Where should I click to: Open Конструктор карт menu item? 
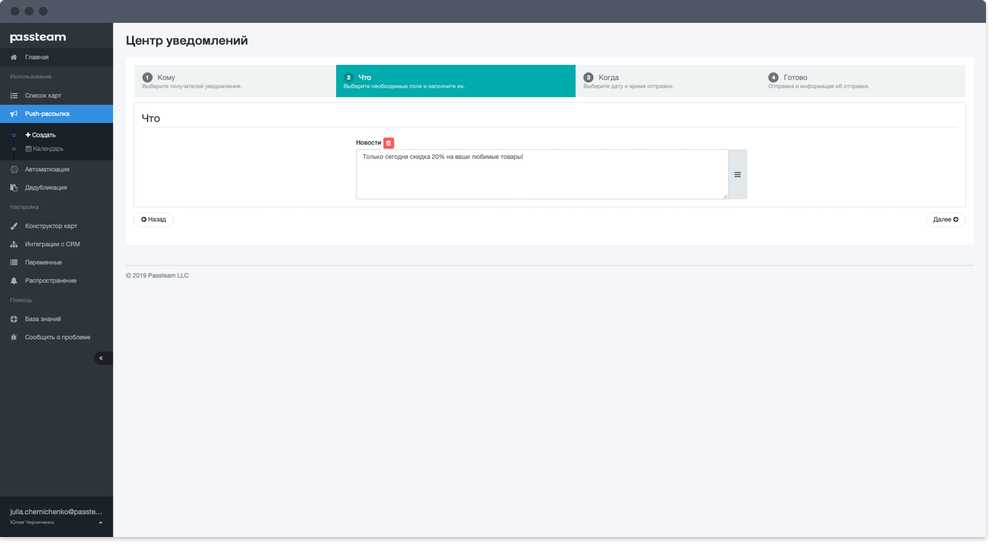click(x=56, y=226)
